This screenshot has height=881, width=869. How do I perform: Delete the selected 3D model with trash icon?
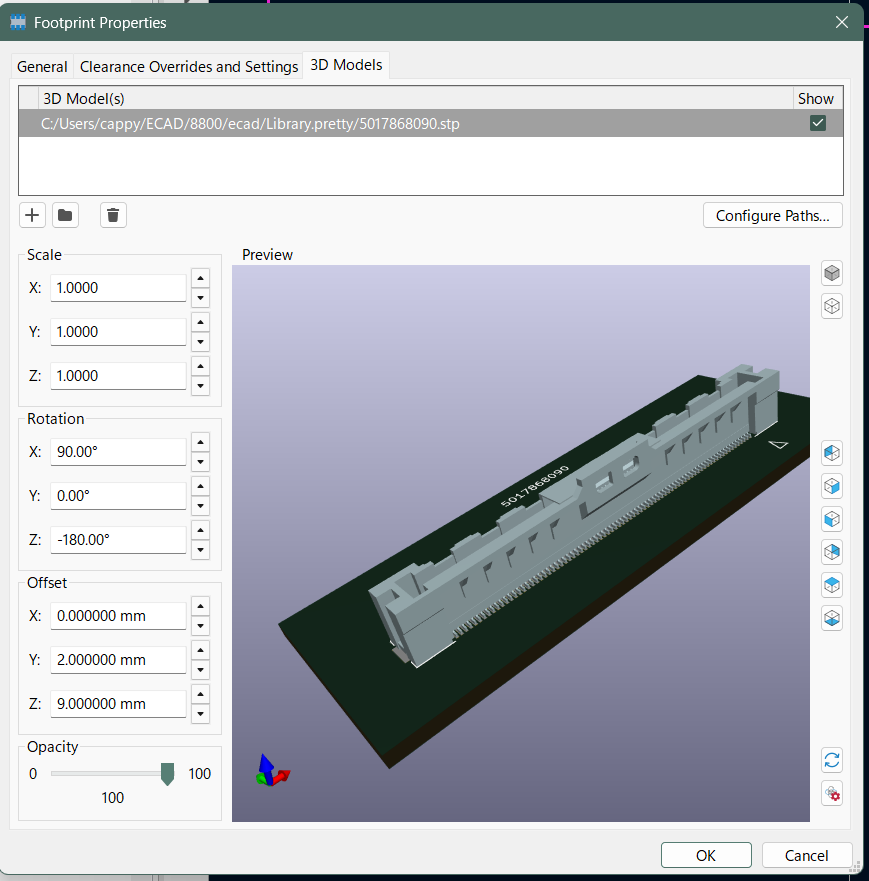pyautogui.click(x=113, y=215)
